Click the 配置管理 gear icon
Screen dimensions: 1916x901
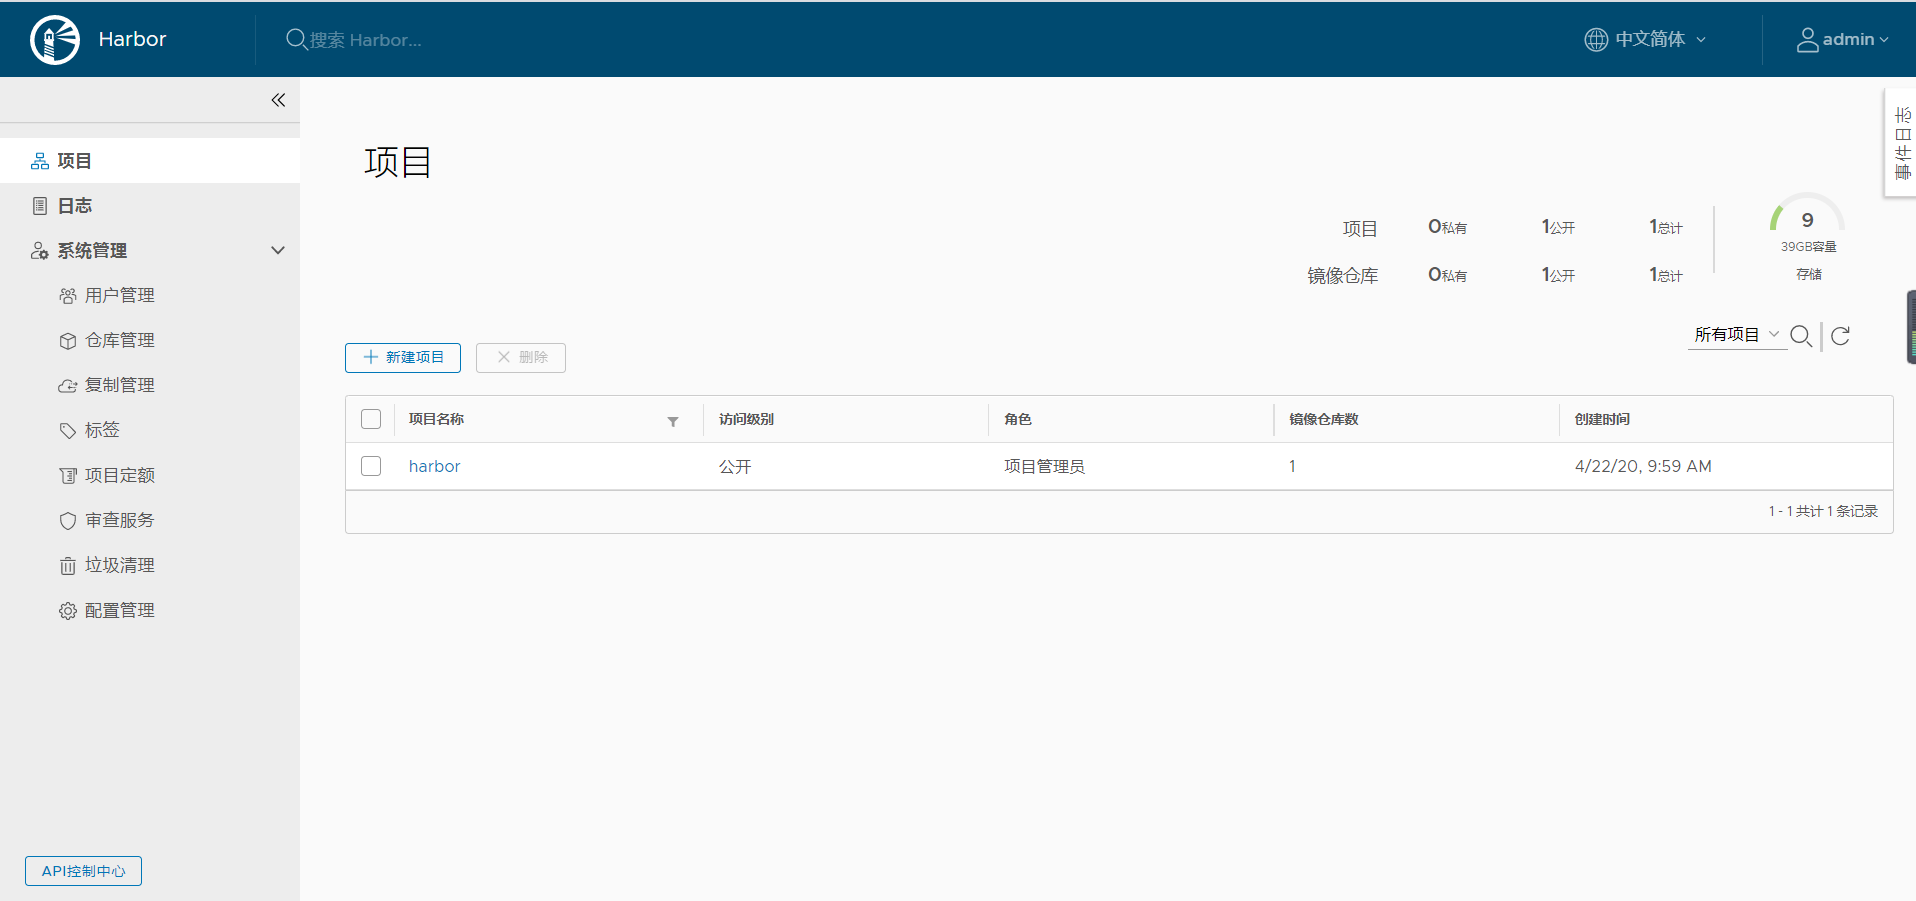click(x=68, y=611)
